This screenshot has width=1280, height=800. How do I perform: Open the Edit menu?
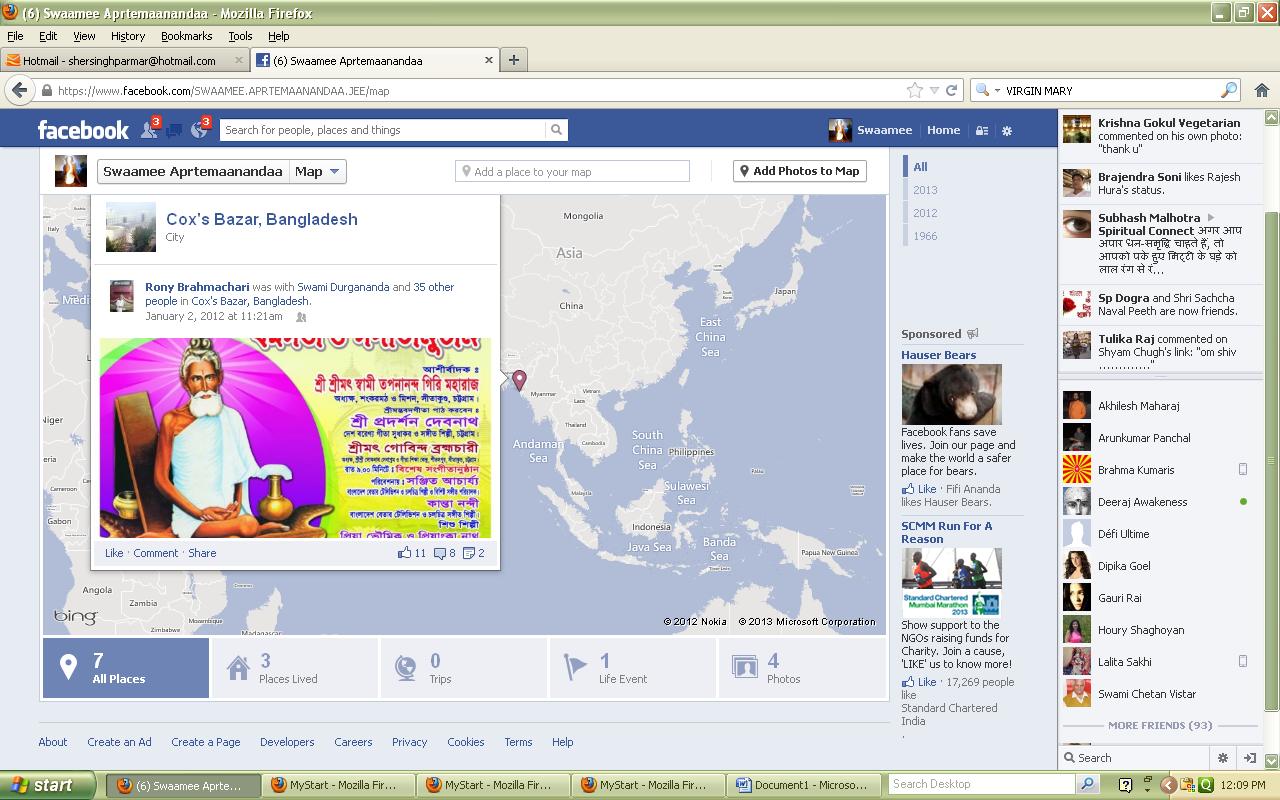click(x=48, y=36)
